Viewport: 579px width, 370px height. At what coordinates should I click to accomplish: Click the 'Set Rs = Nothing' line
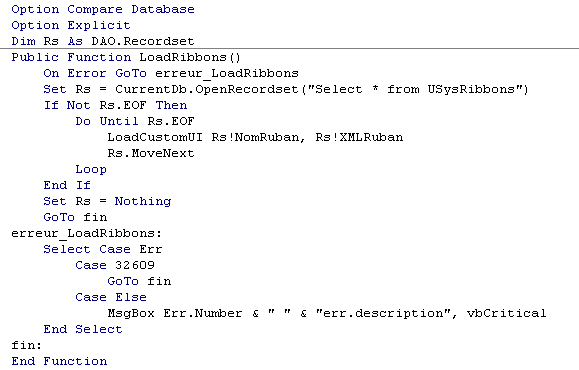[107, 201]
